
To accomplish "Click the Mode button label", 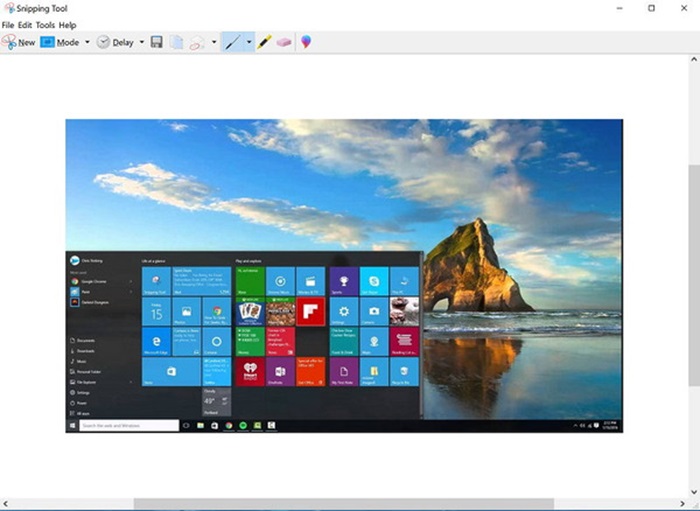I will click(x=67, y=42).
